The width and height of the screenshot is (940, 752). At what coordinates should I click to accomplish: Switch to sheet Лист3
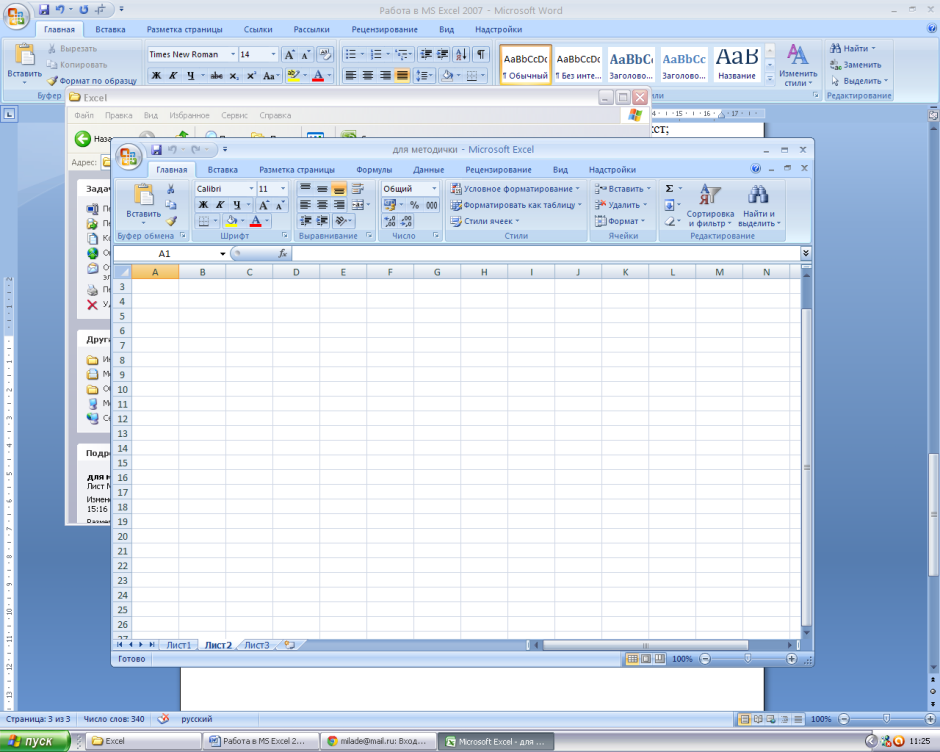point(257,645)
